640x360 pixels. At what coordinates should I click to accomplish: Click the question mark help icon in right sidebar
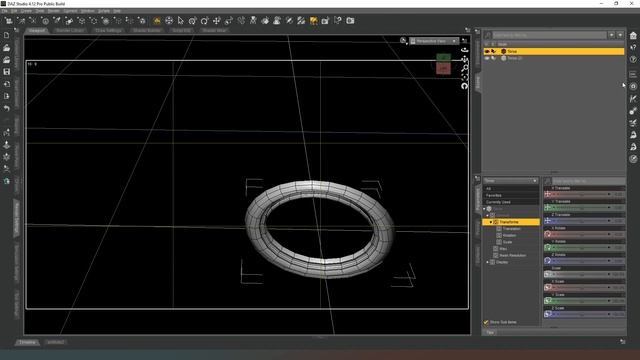633,60
